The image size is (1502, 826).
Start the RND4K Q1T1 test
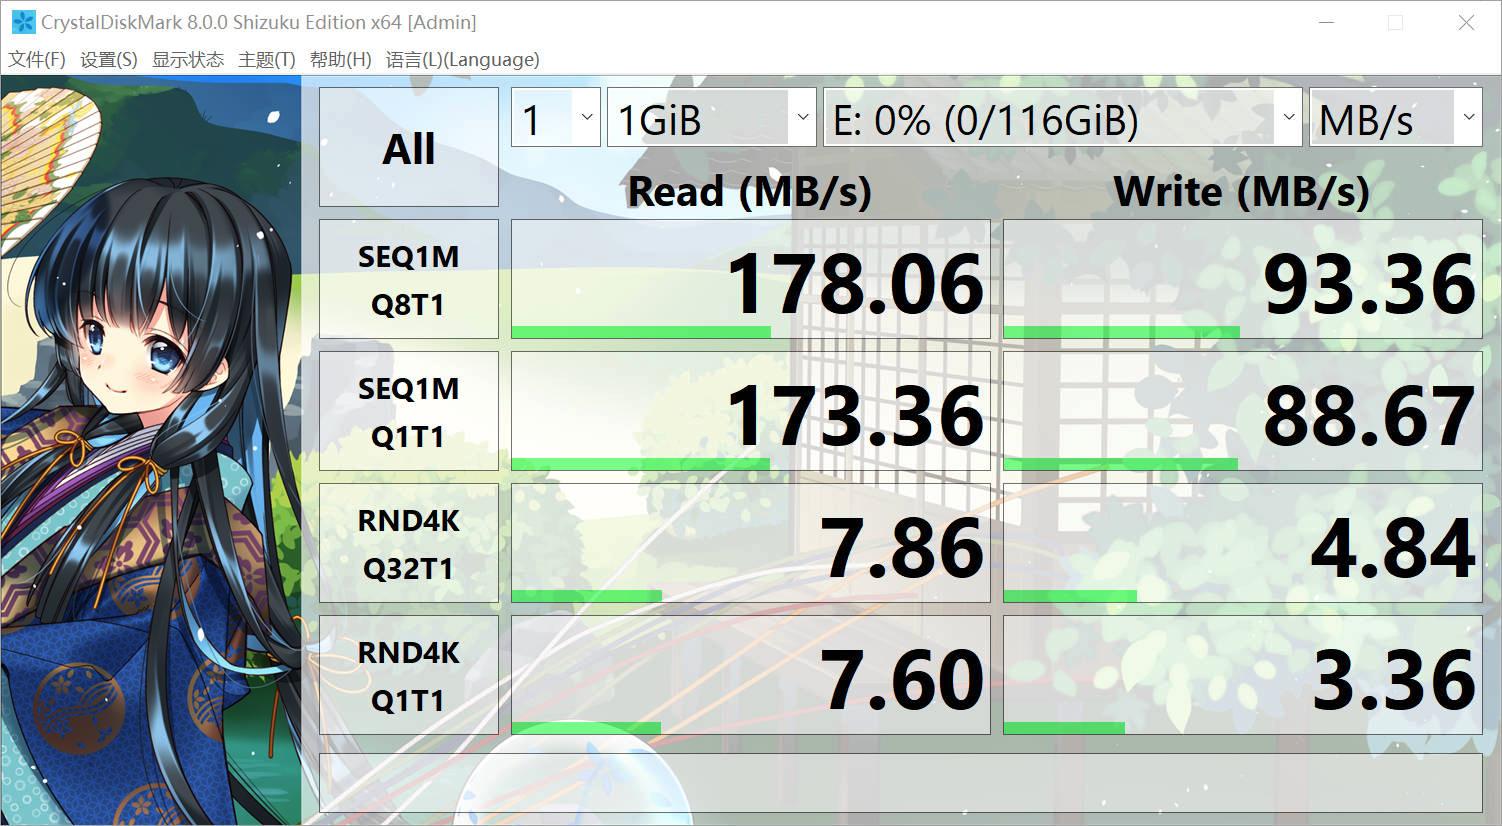tap(408, 674)
